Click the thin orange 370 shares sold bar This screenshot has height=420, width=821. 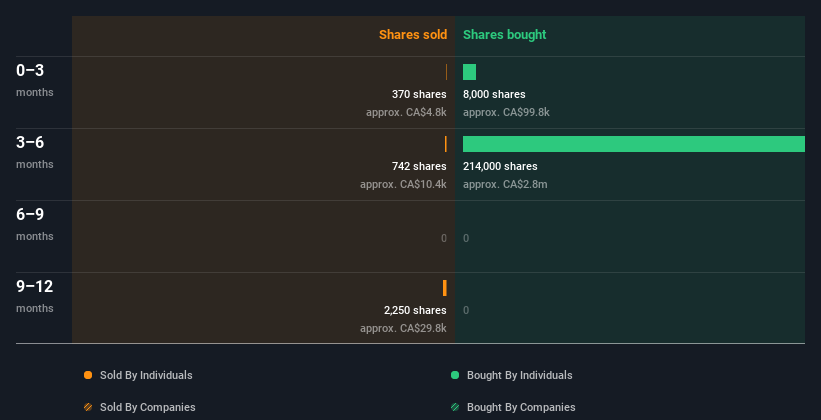[446, 72]
